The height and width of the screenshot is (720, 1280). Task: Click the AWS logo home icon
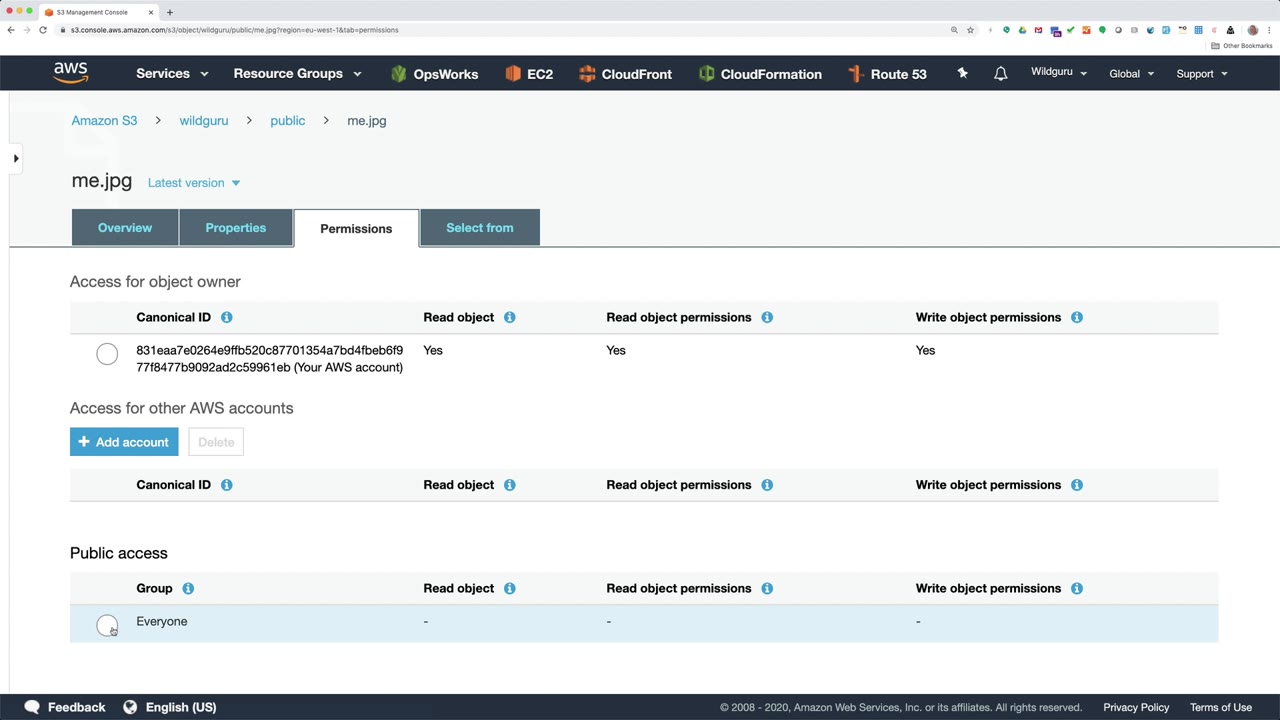(71, 73)
